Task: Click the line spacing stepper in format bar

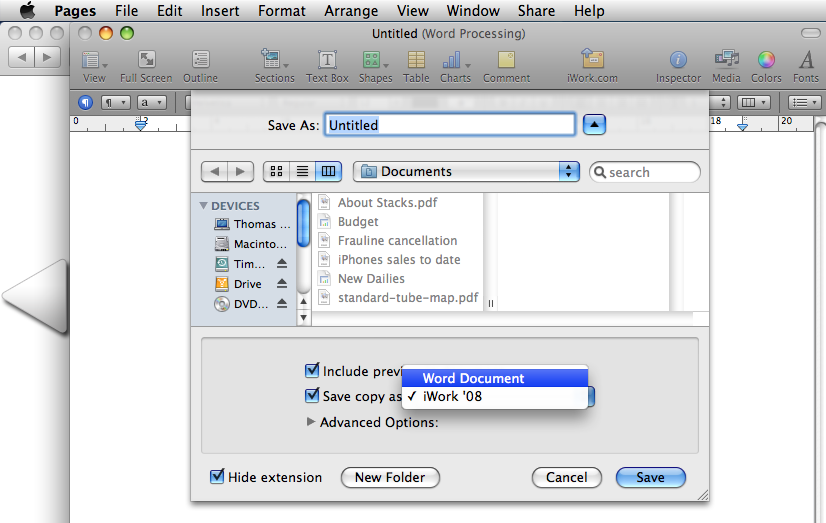Action: [x=724, y=102]
